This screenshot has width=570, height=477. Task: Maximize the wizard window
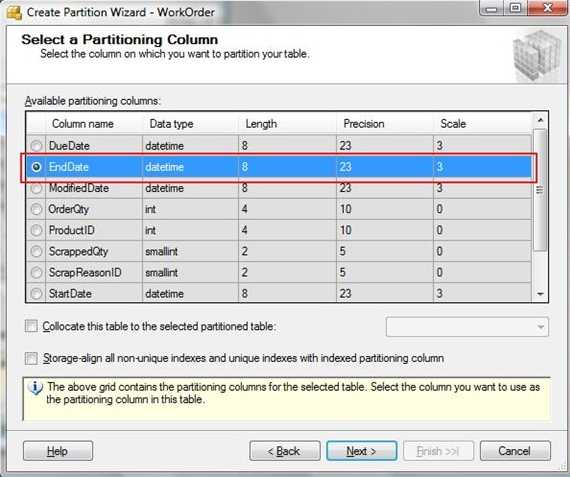515,8
